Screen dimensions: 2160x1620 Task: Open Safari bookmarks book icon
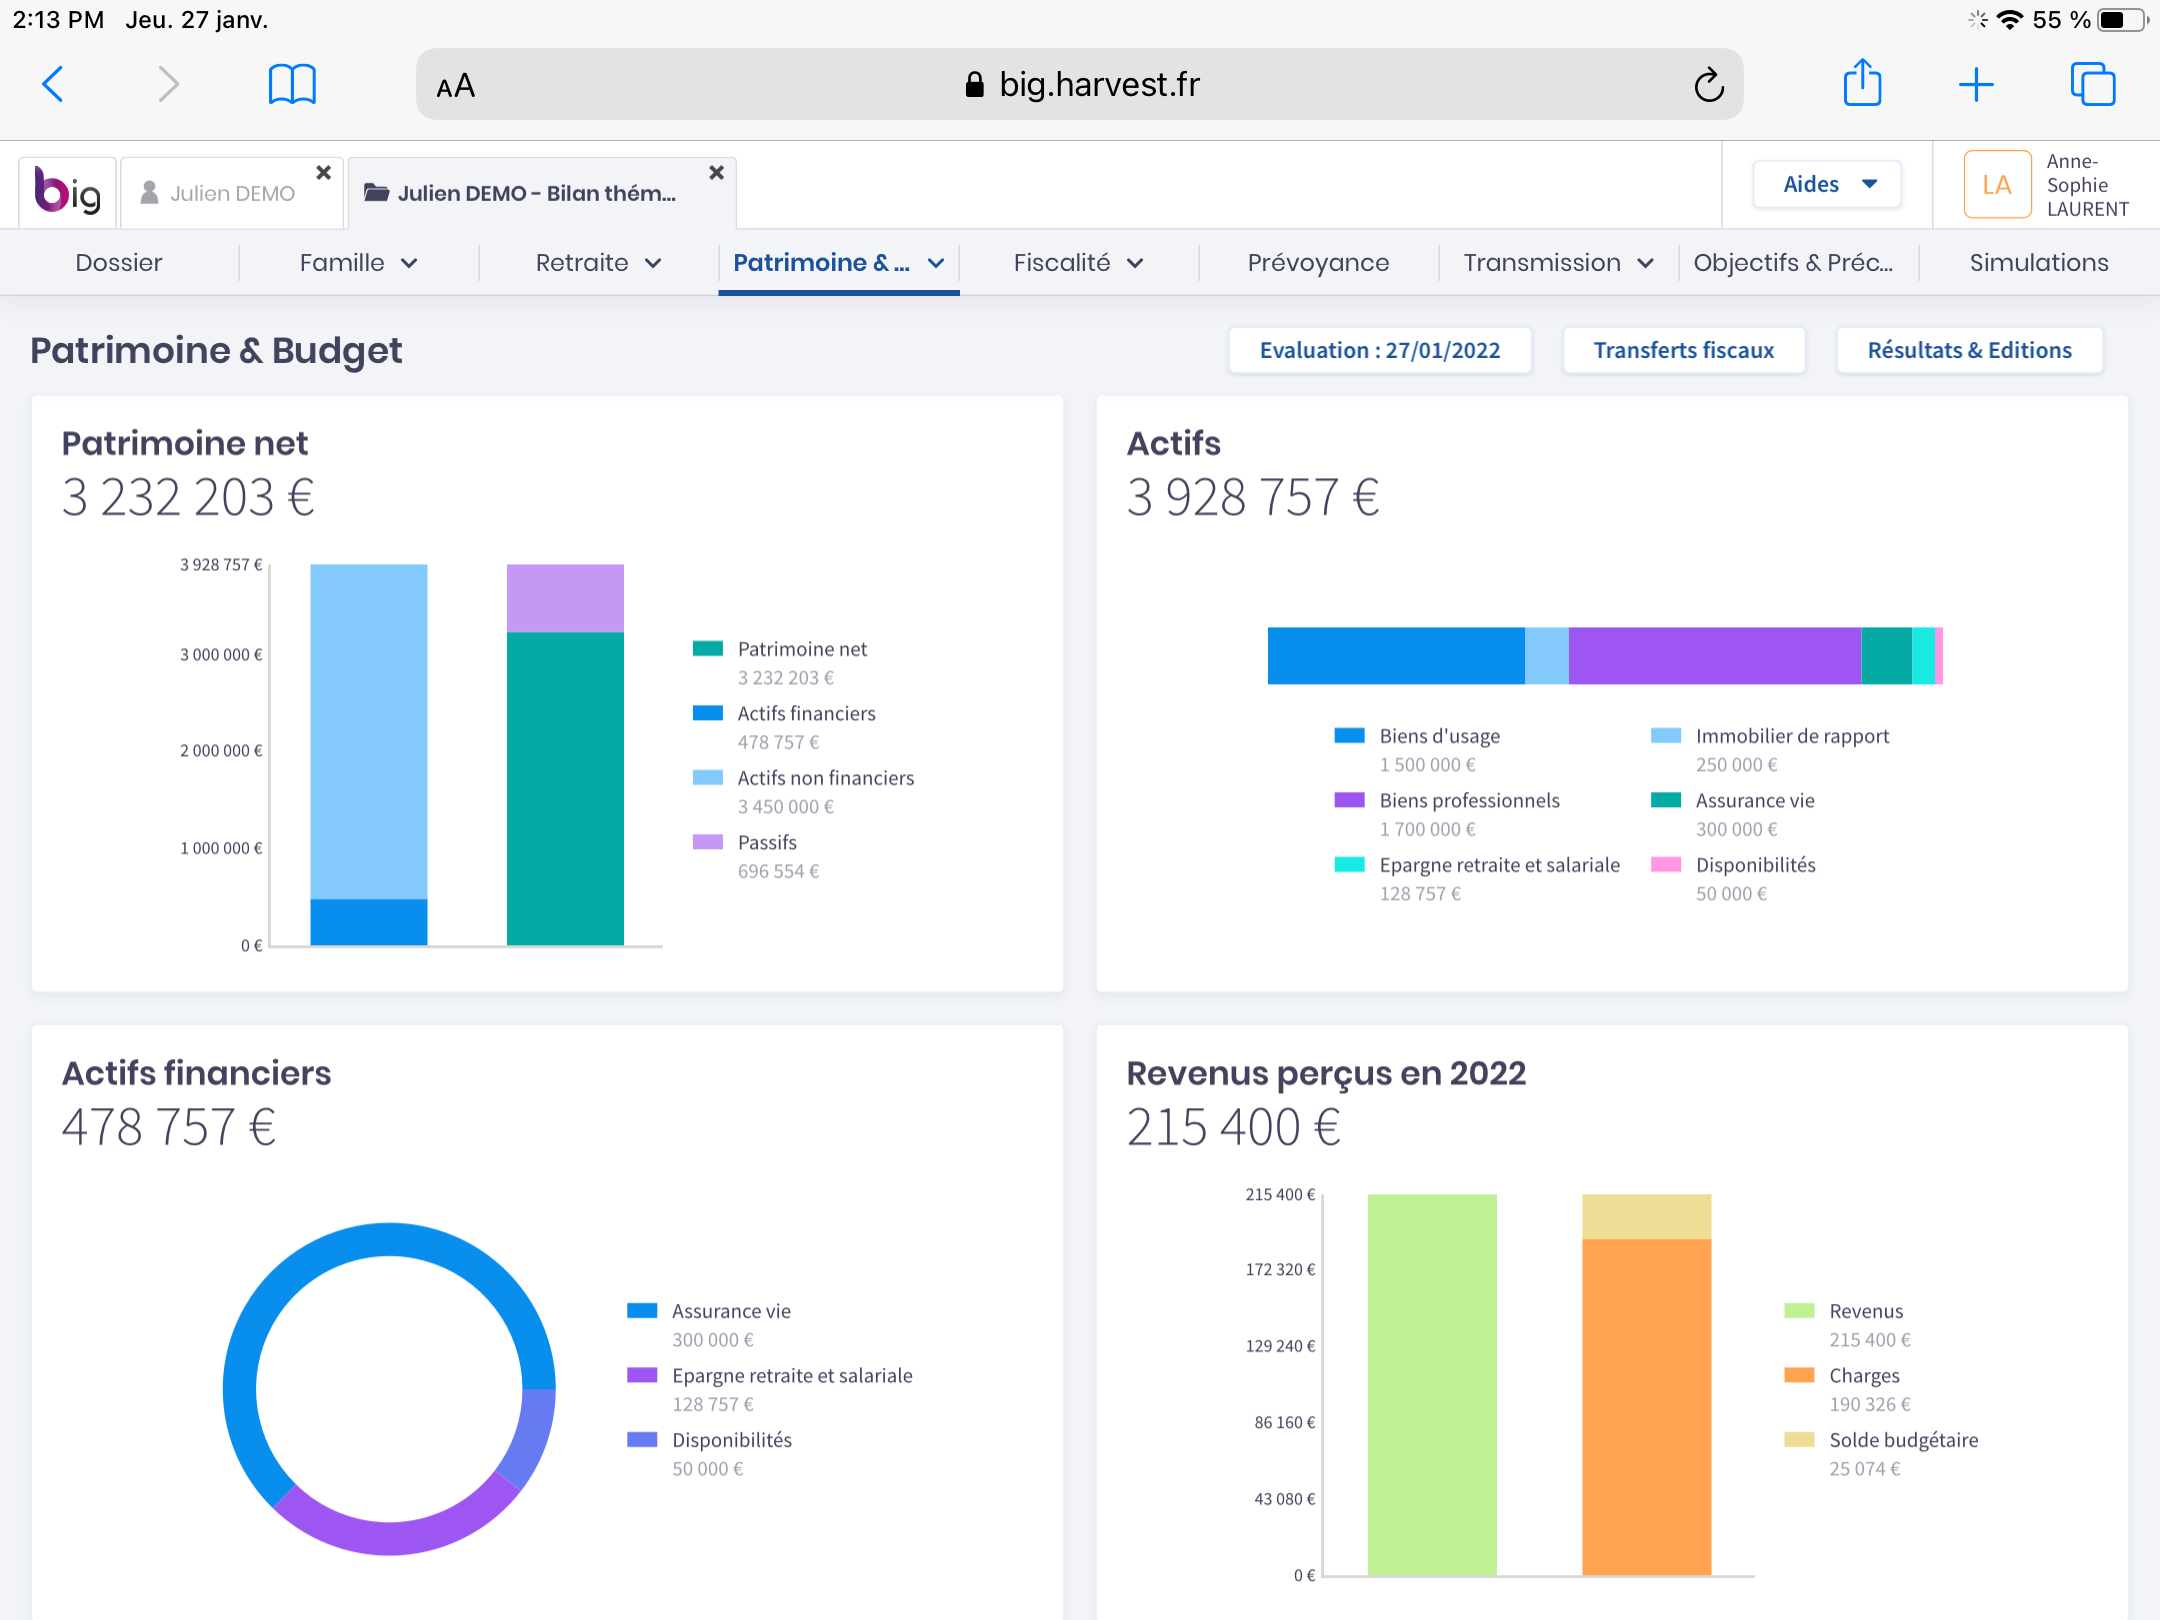[x=292, y=85]
